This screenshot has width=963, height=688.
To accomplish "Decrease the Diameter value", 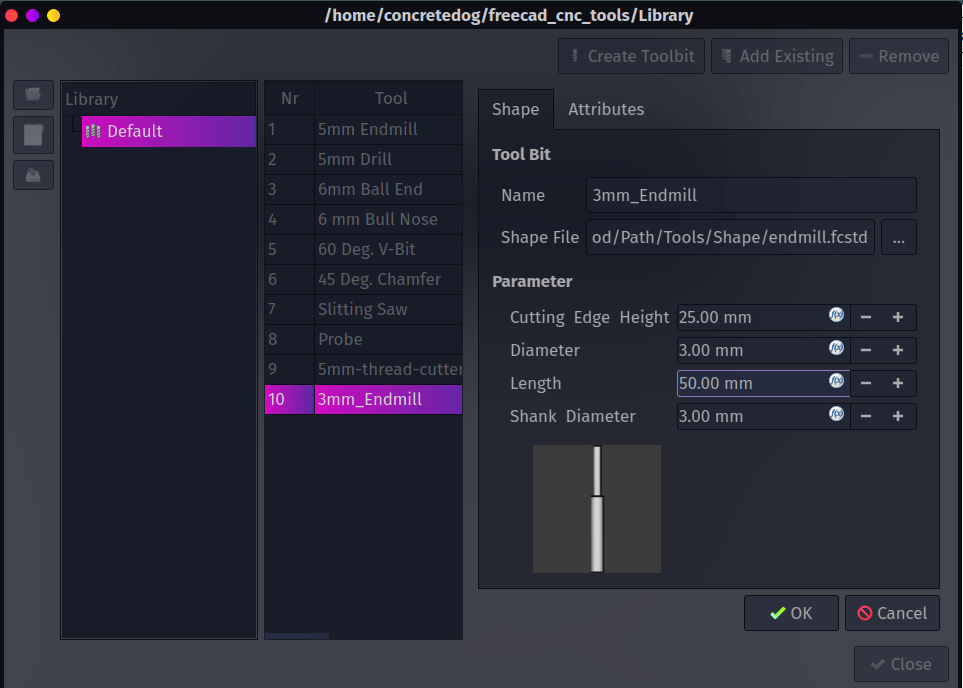I will coord(866,350).
